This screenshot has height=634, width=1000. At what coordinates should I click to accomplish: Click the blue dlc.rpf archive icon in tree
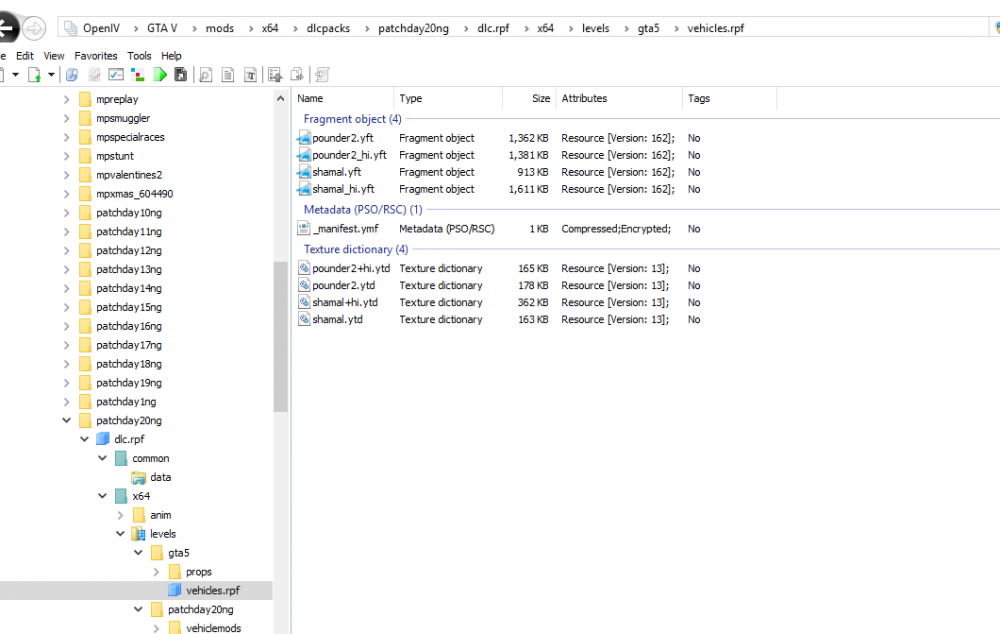coord(103,439)
